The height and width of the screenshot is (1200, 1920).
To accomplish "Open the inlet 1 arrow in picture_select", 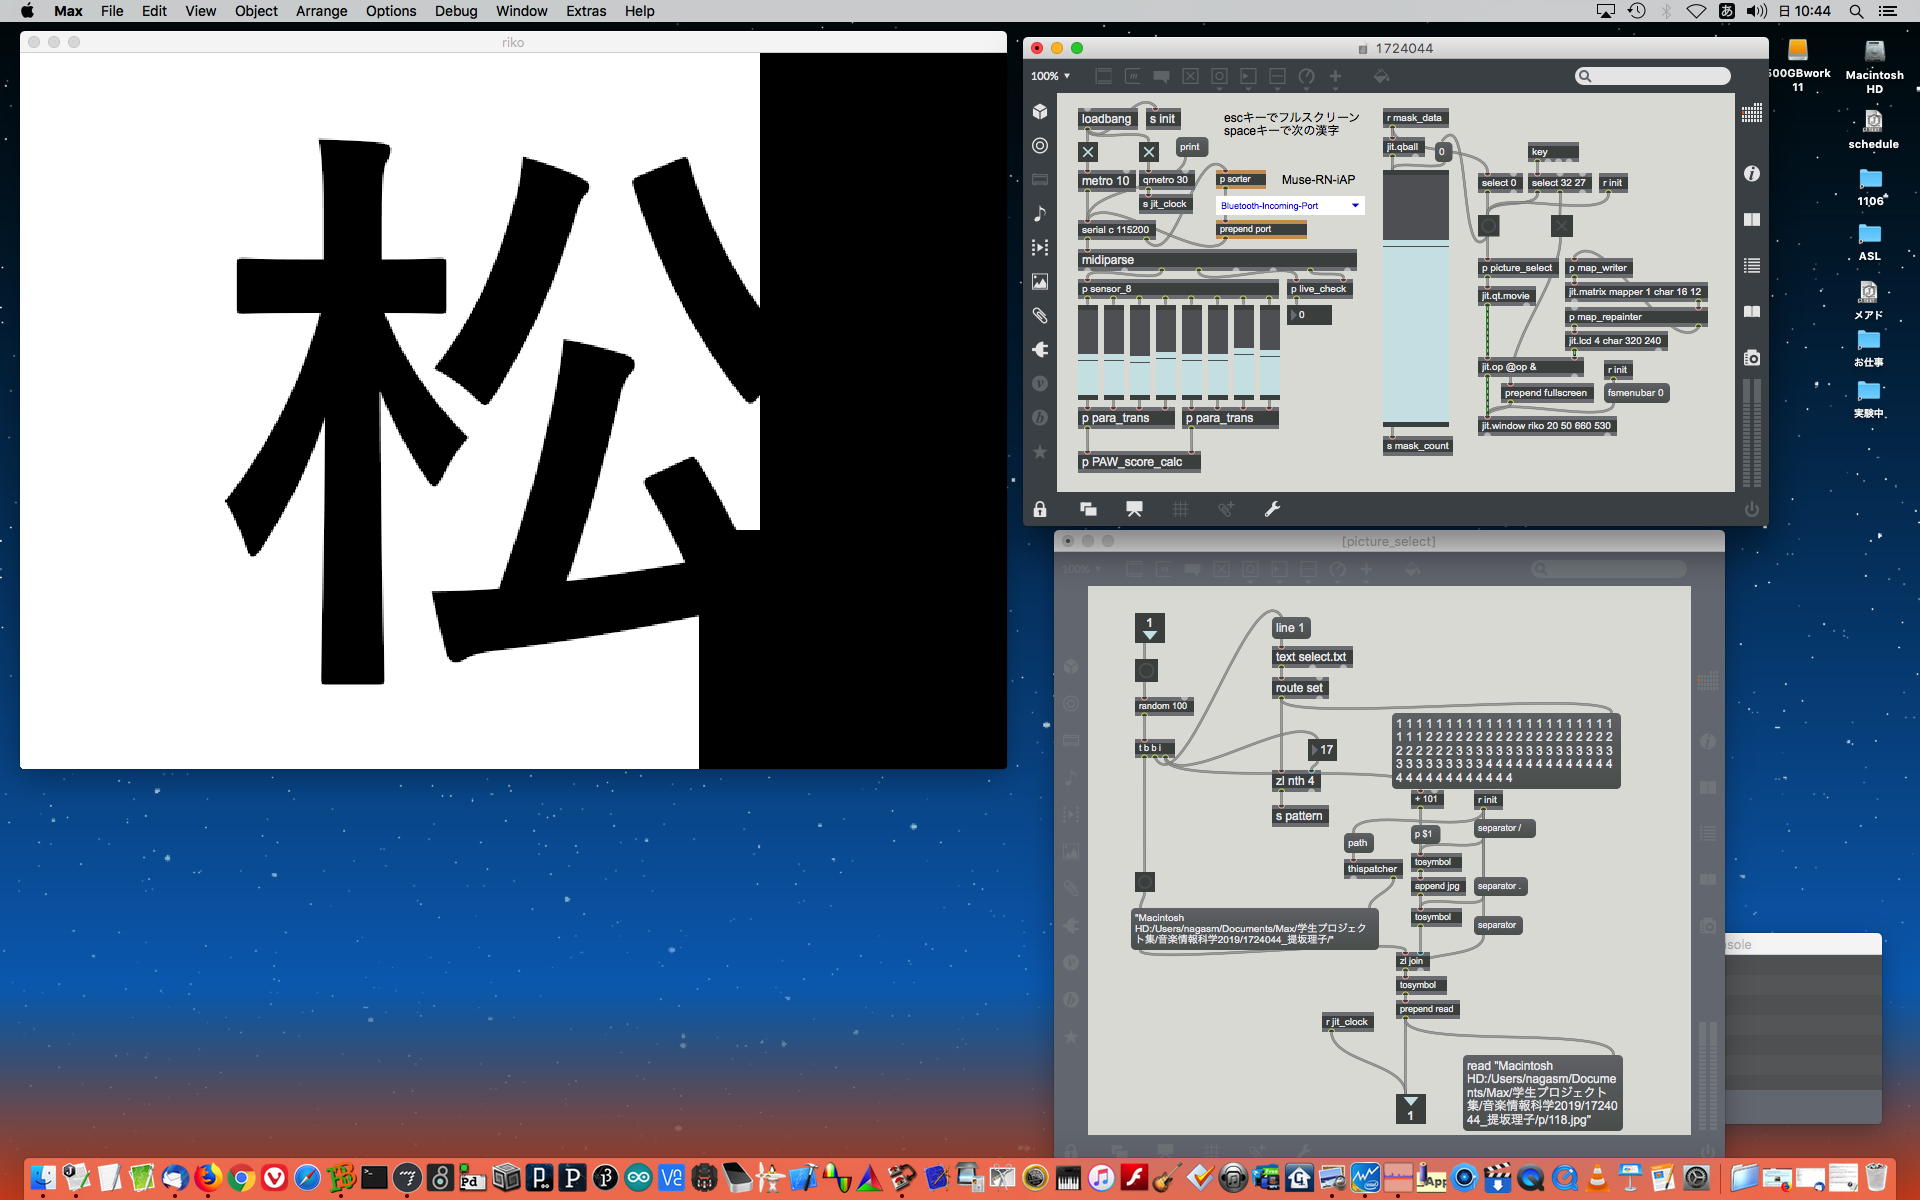I will [x=1149, y=628].
